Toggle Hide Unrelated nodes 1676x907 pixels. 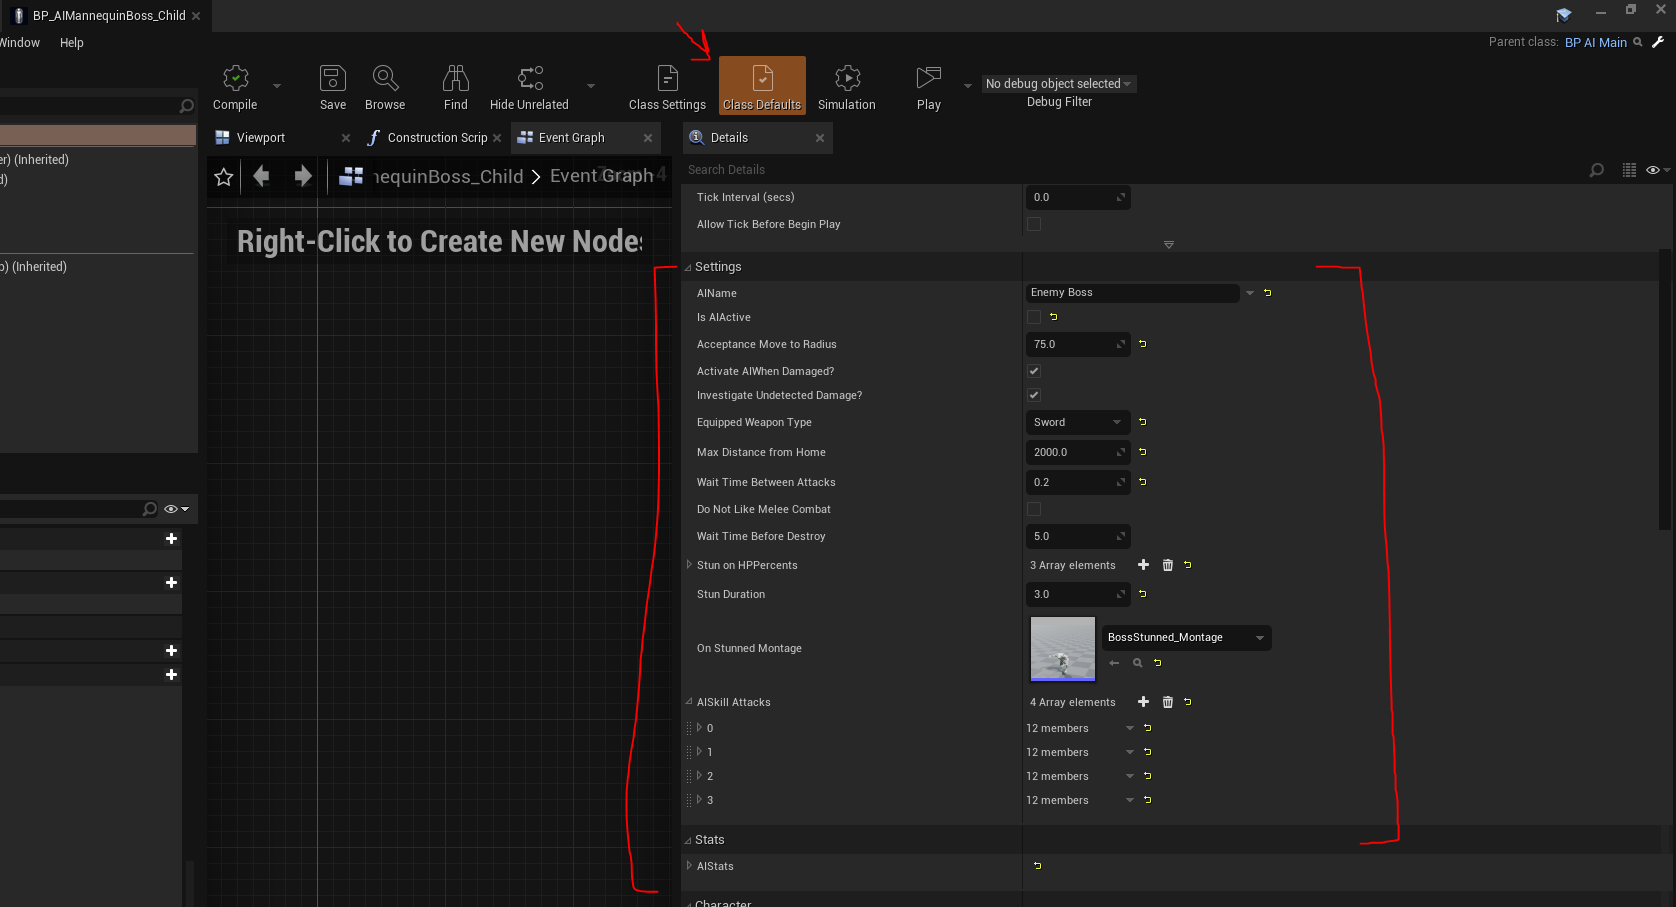pos(529,87)
